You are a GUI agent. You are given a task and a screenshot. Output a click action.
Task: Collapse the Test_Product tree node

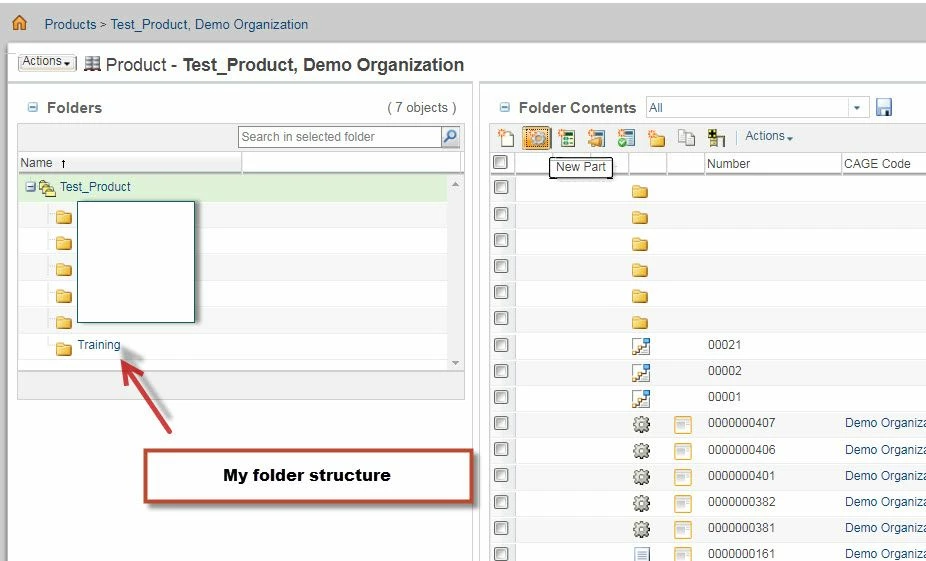coord(31,187)
